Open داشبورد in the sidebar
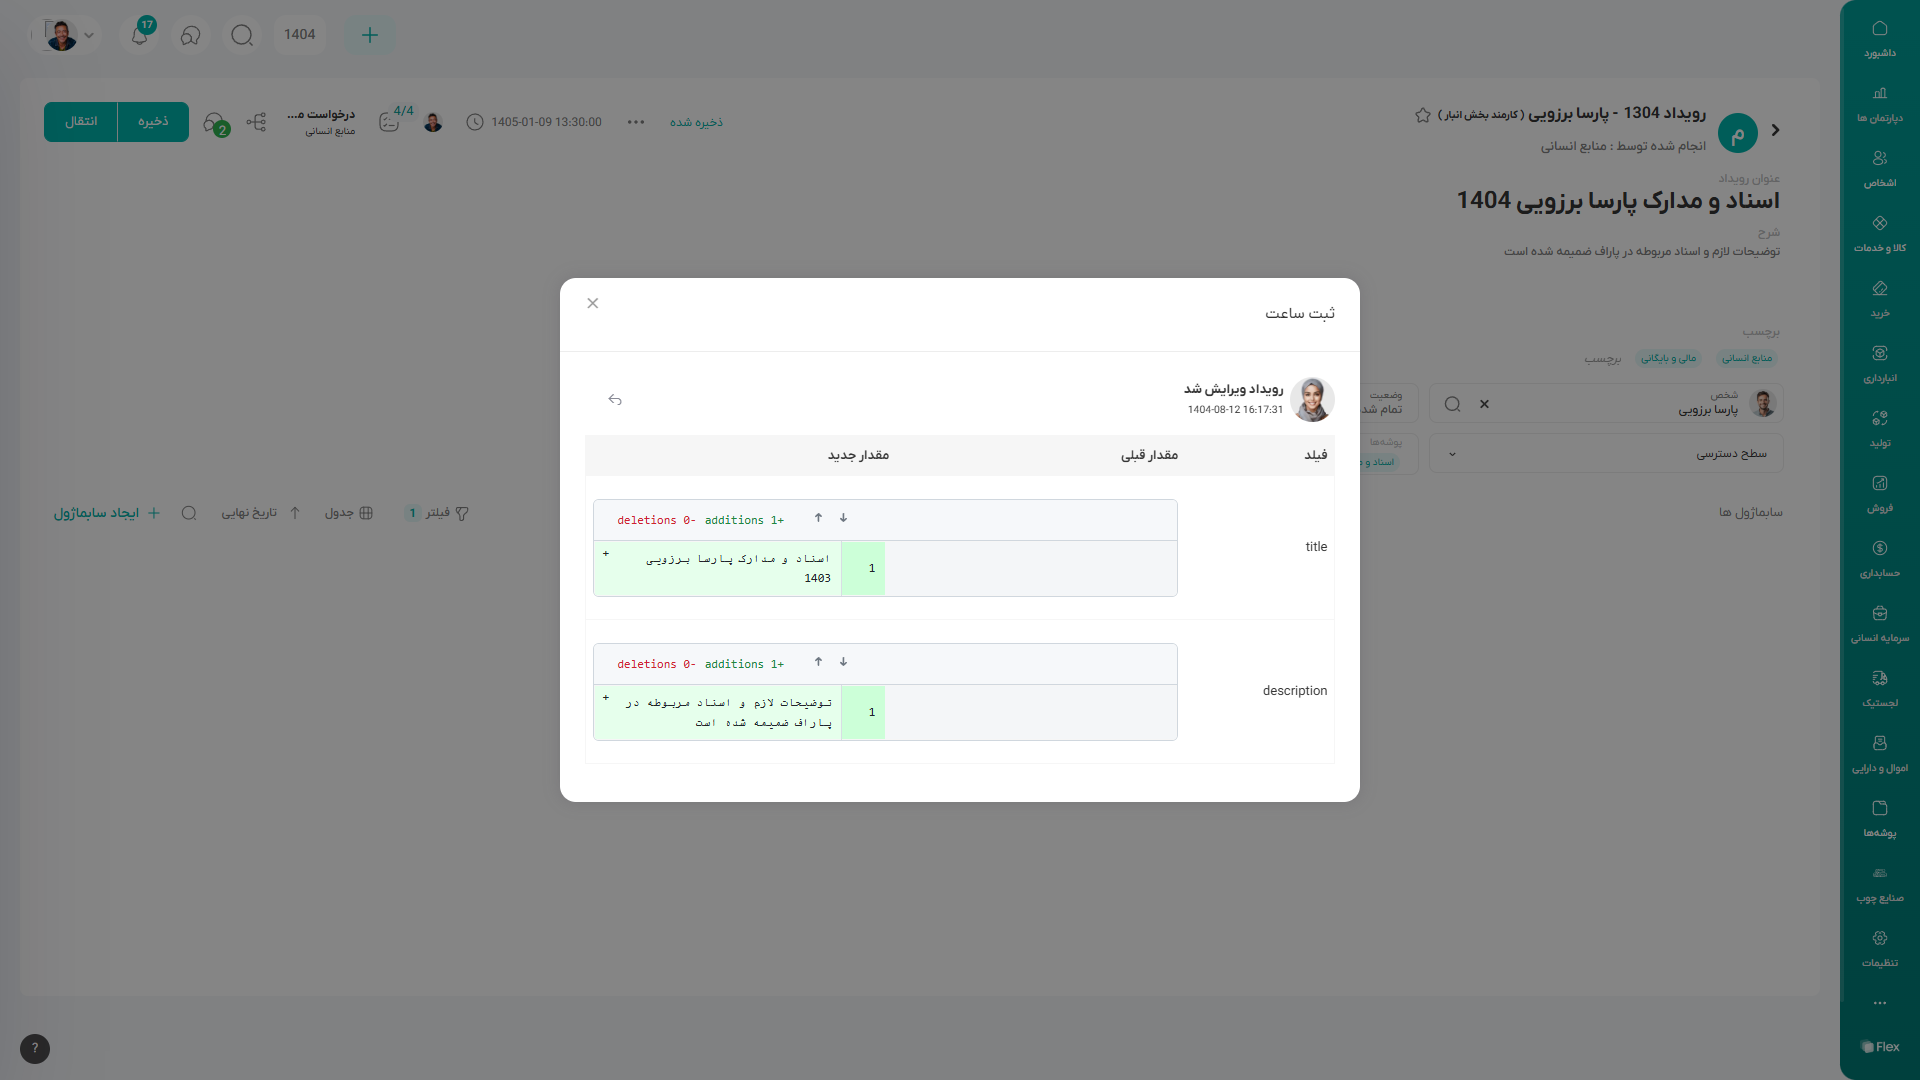 [1879, 38]
